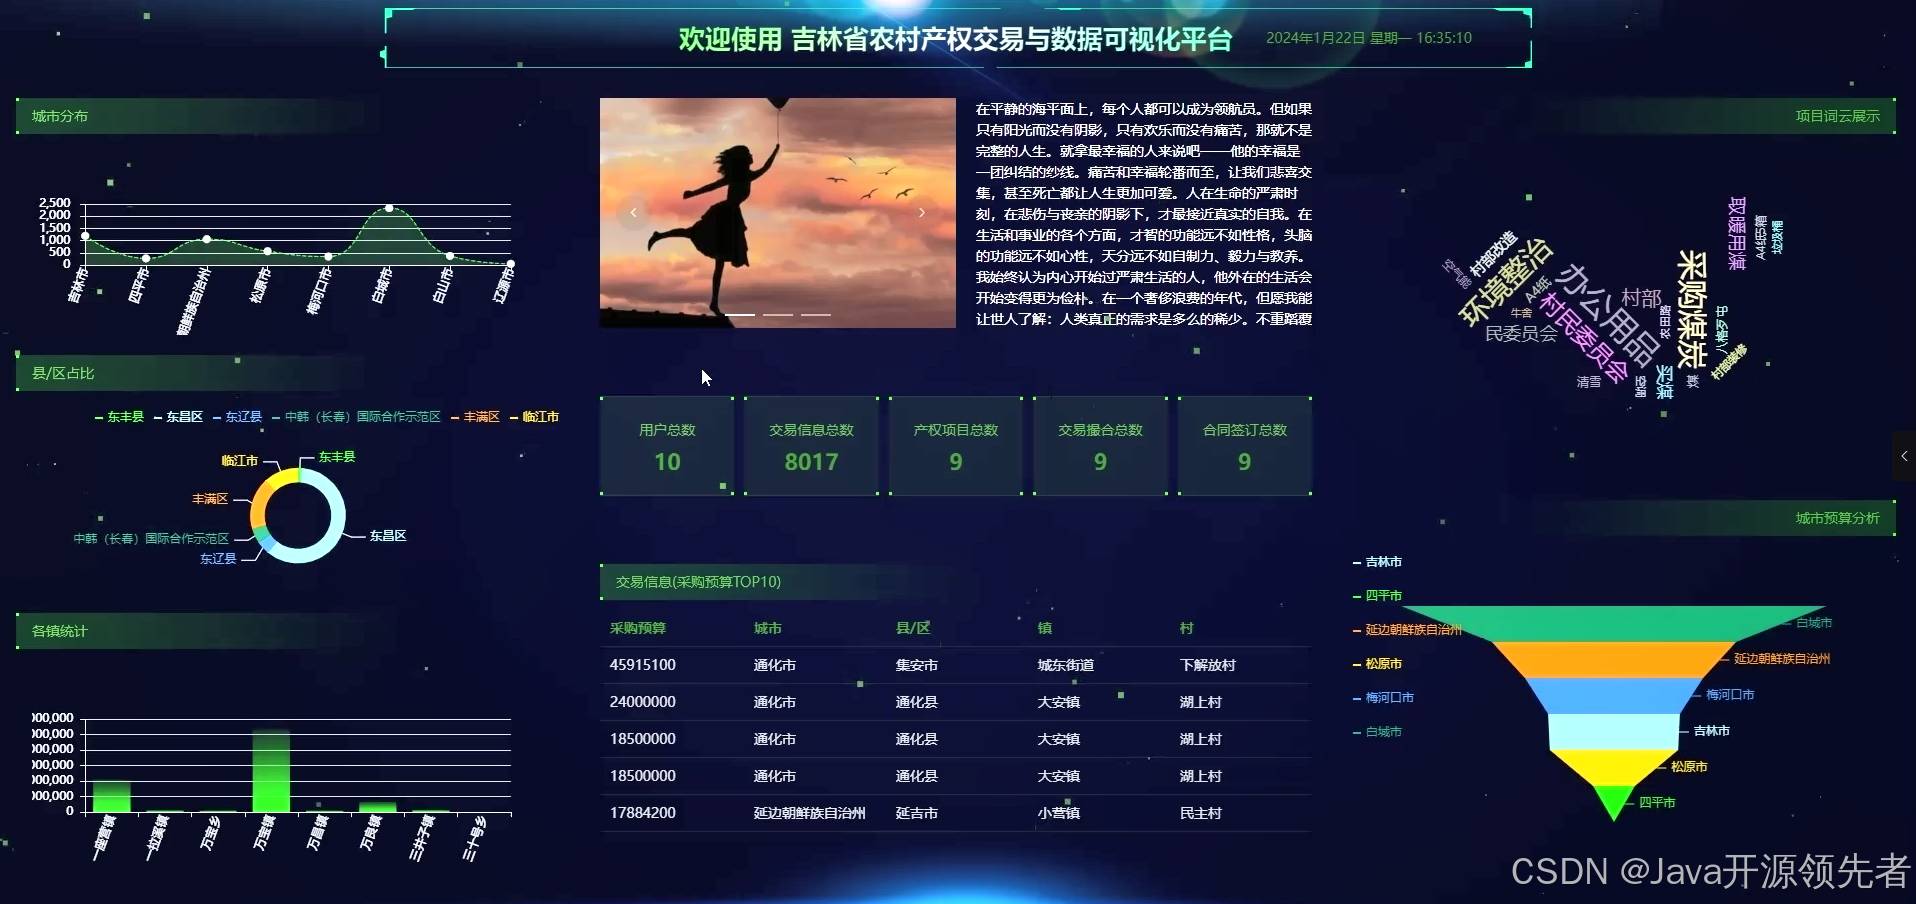The height and width of the screenshot is (904, 1916).
Task: Click the orange 延边朝鲜族自治州 funnel layer
Action: 1612,659
